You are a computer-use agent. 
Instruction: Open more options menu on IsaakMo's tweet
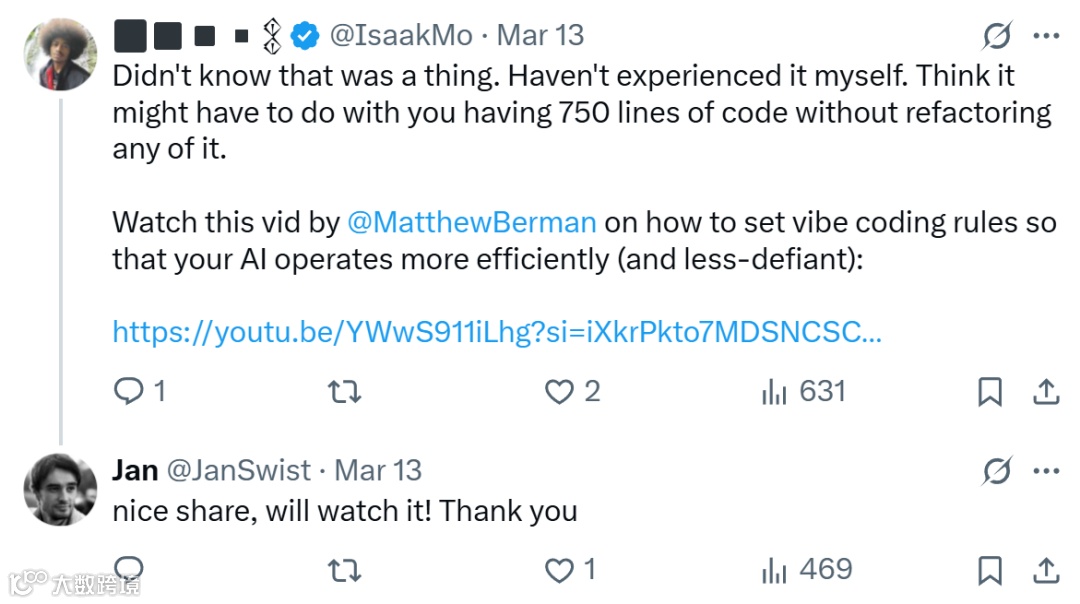point(1045,36)
